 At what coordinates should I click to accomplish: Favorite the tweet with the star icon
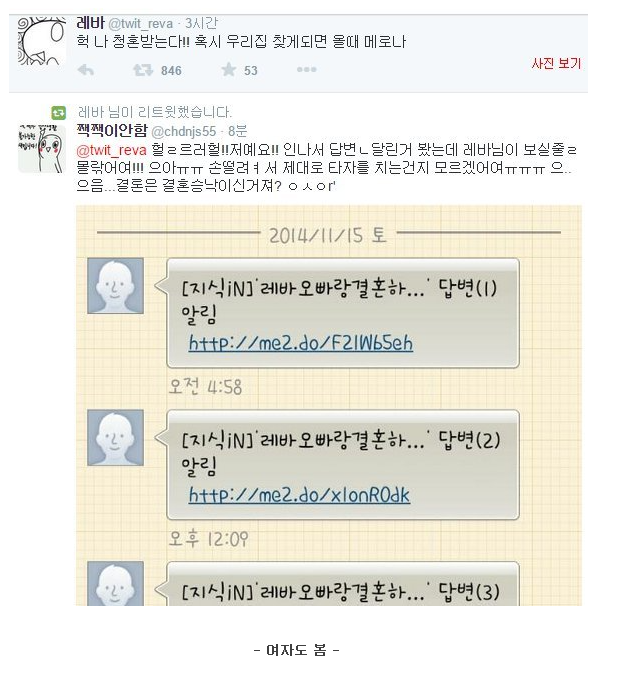point(228,70)
